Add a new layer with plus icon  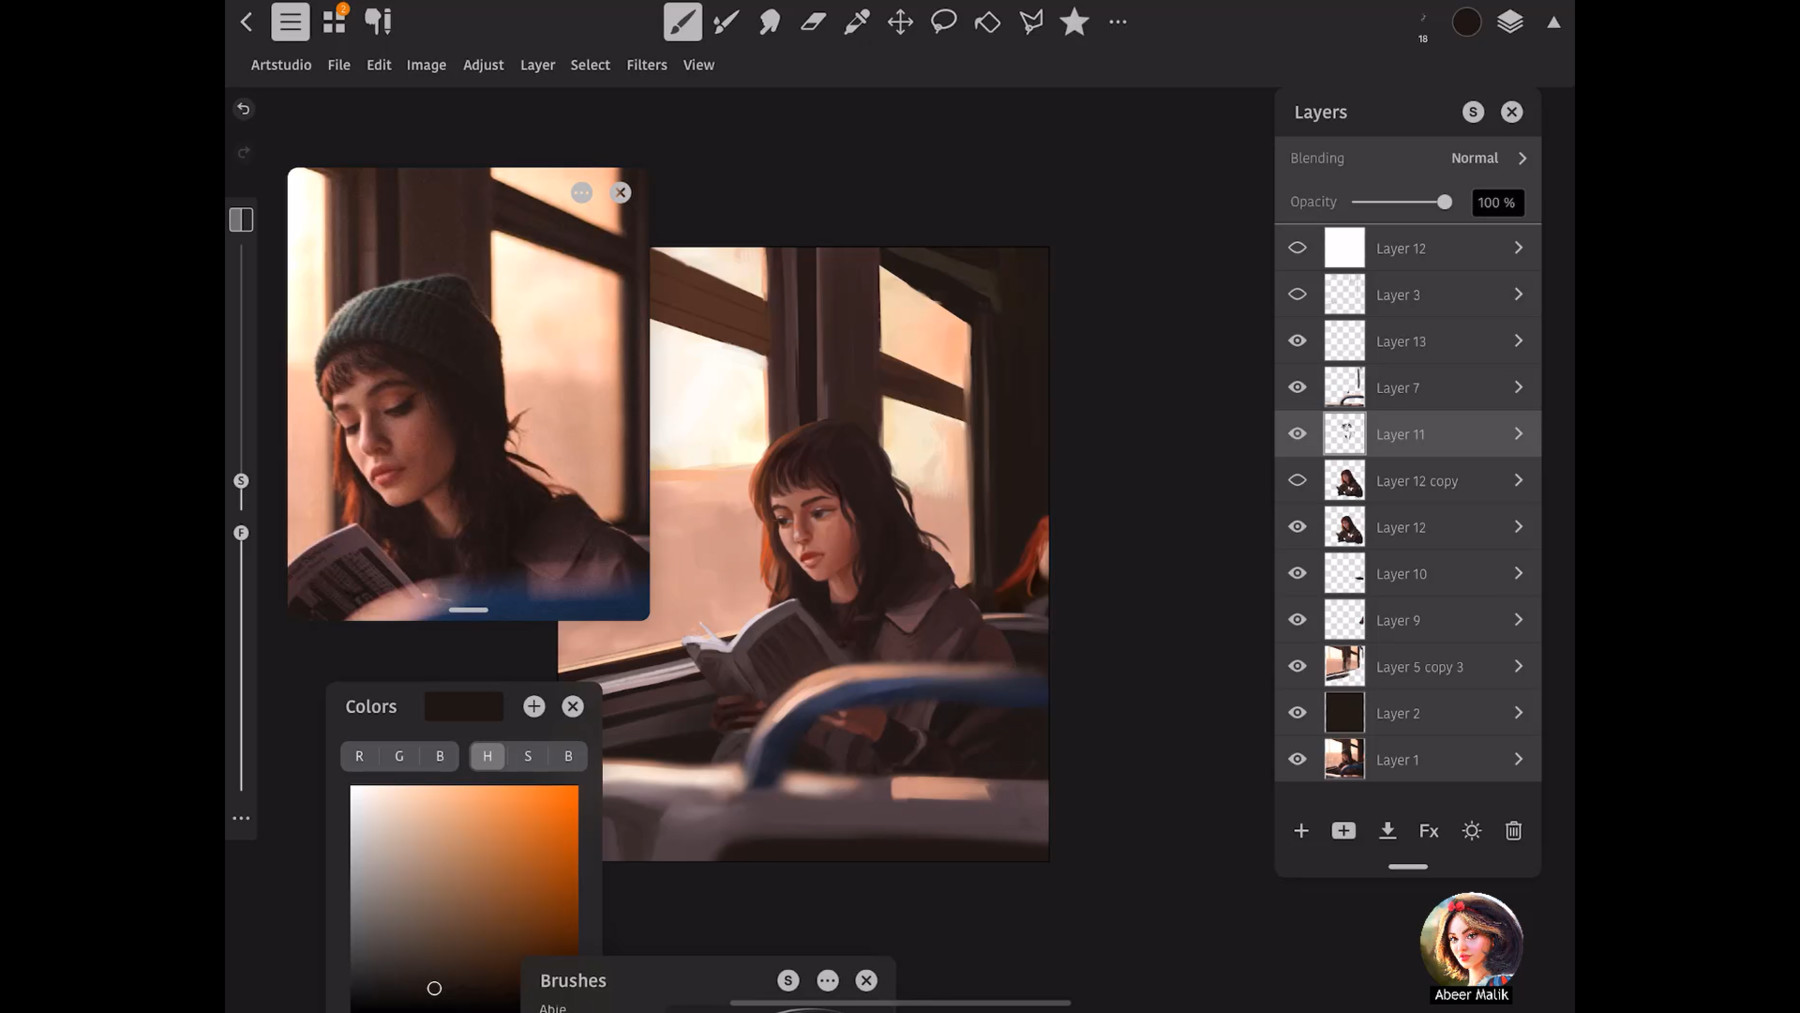(1301, 831)
